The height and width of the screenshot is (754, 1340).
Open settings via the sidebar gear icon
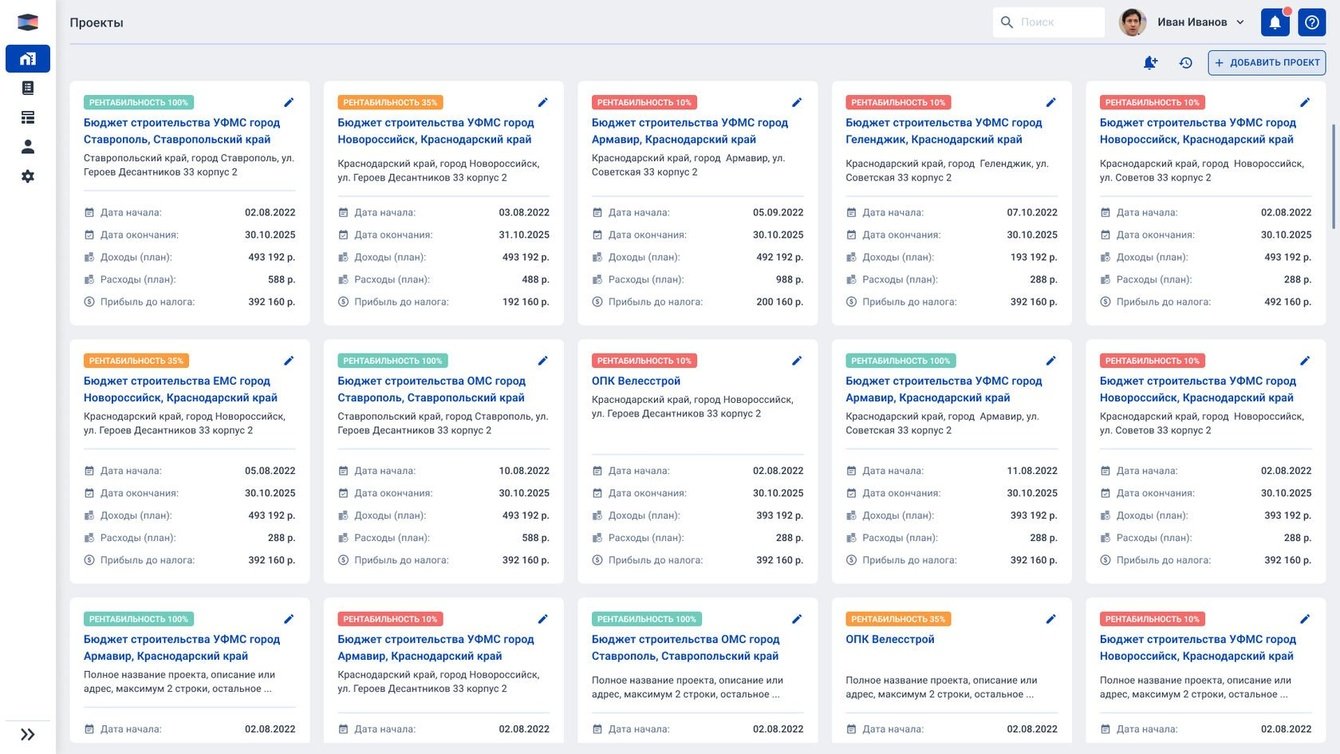[27, 176]
